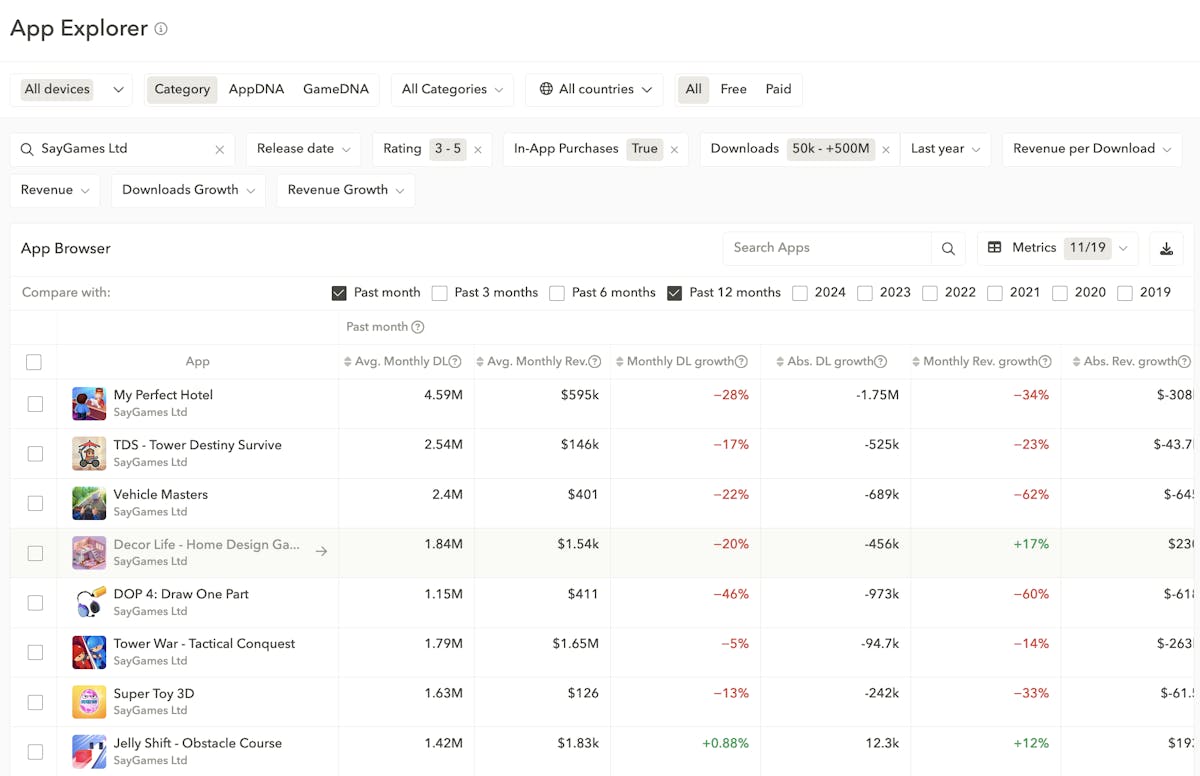Click the help icon beside Past month header
Viewport: 1200px width, 776px height.
pyautogui.click(x=418, y=327)
